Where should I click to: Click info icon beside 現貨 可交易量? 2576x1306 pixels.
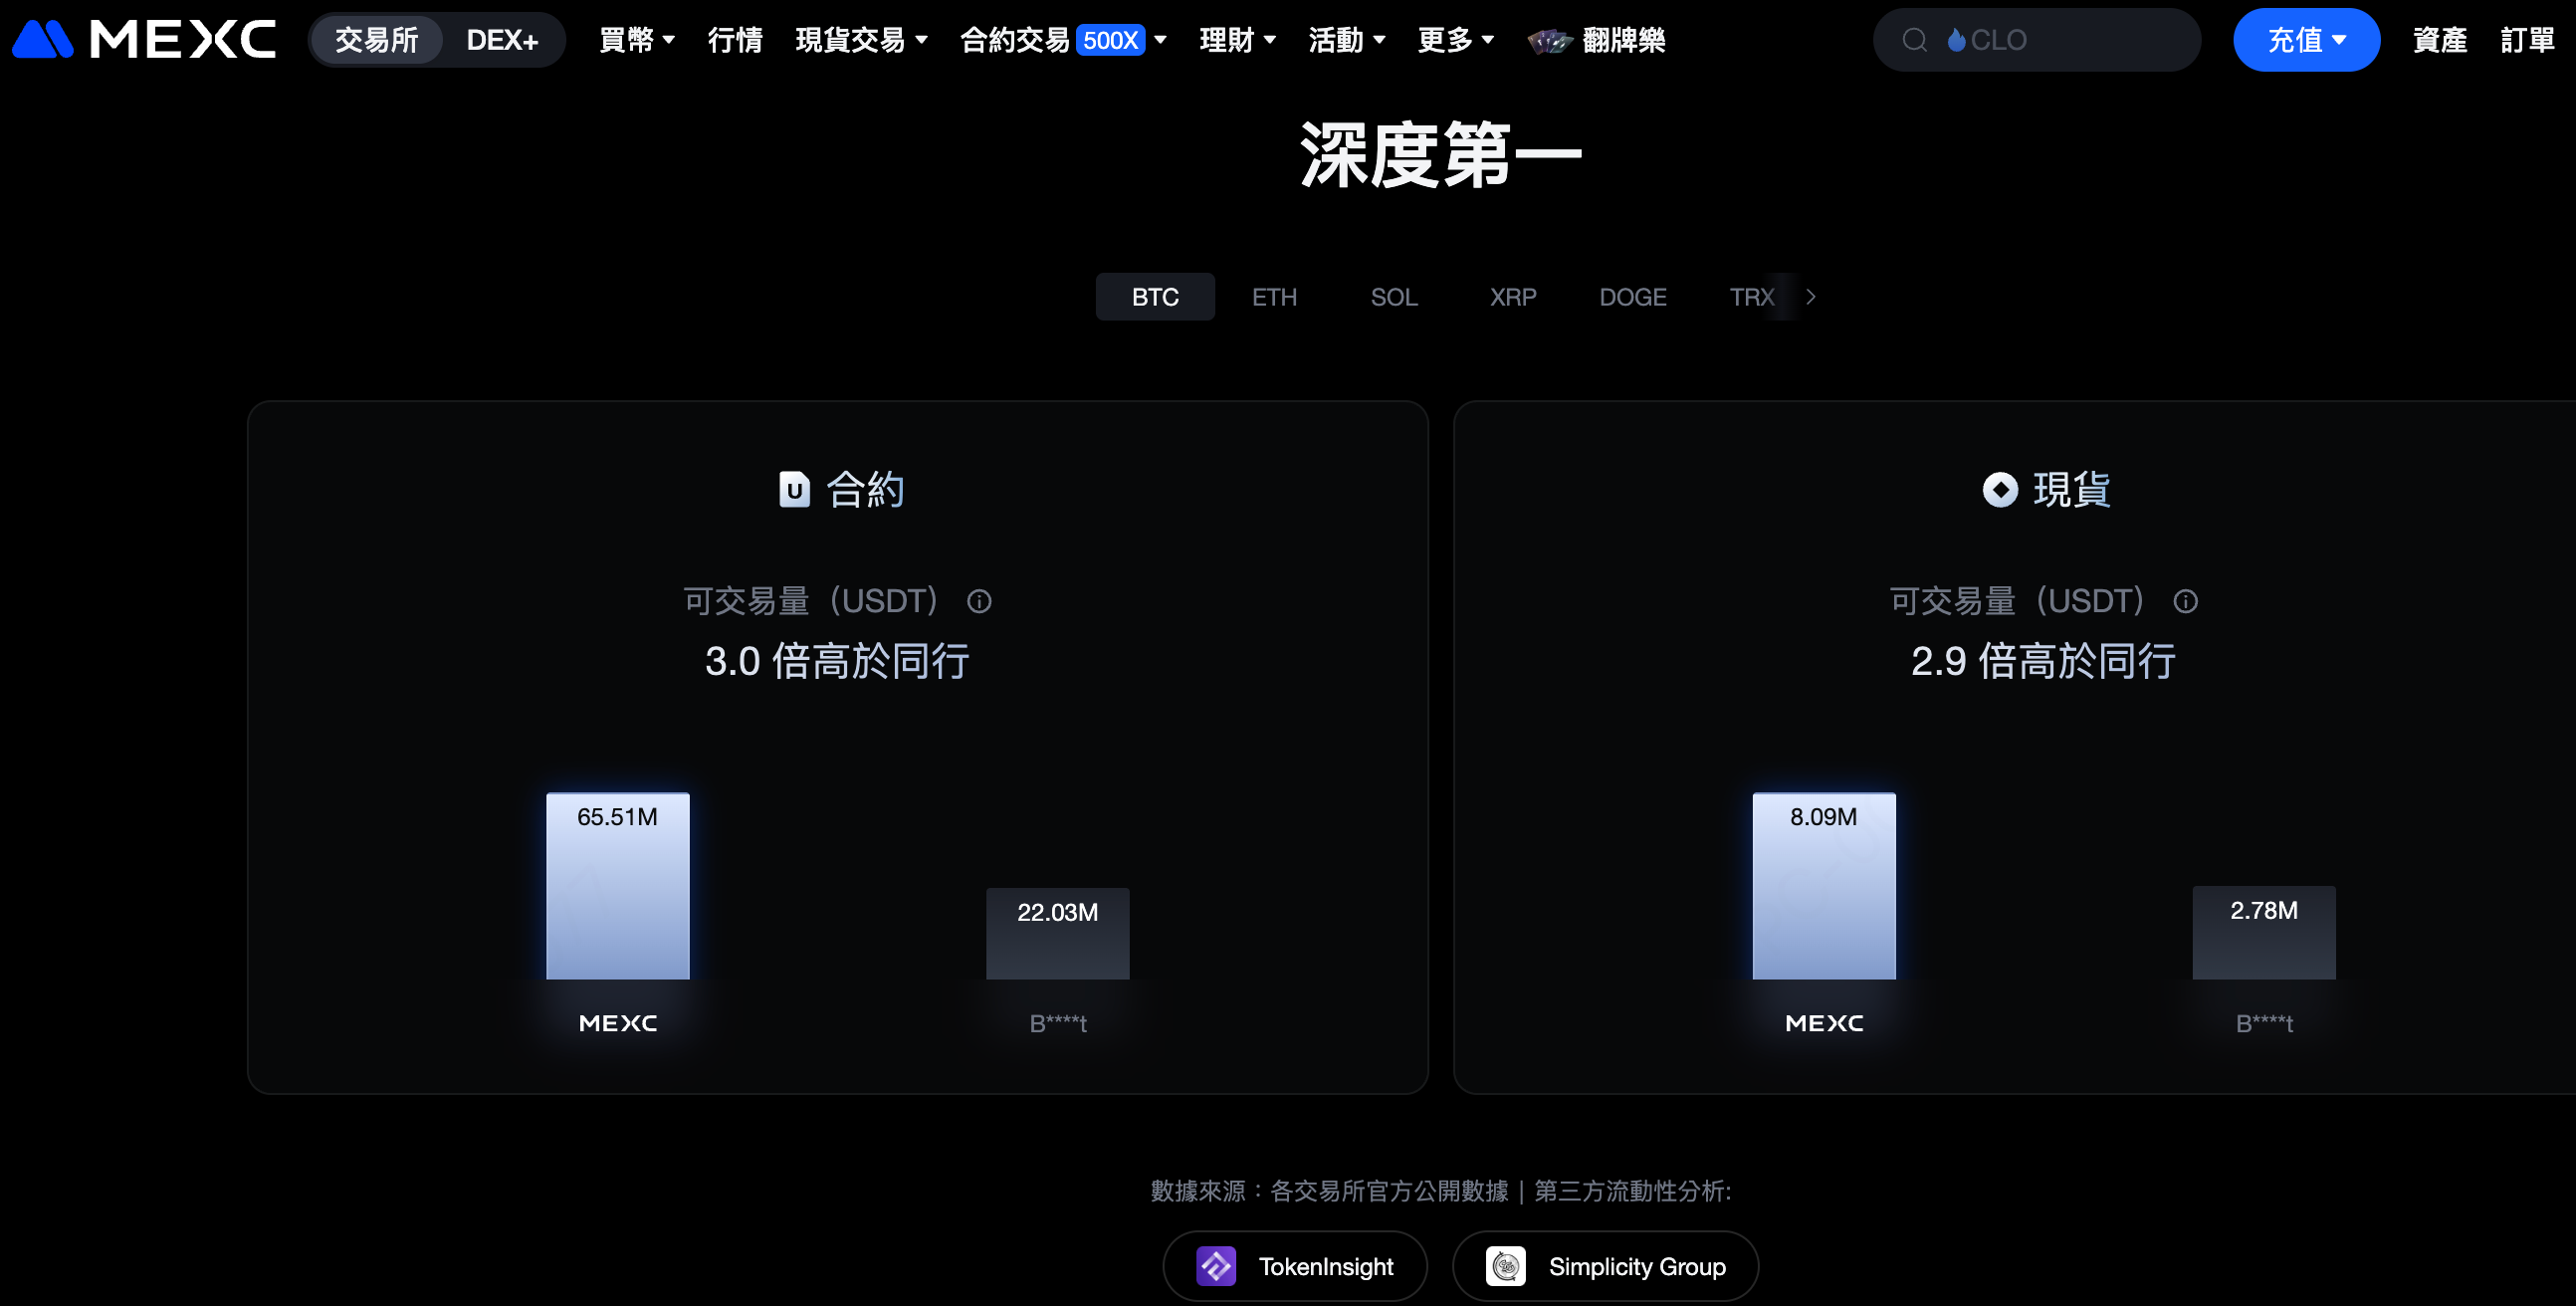[2185, 601]
